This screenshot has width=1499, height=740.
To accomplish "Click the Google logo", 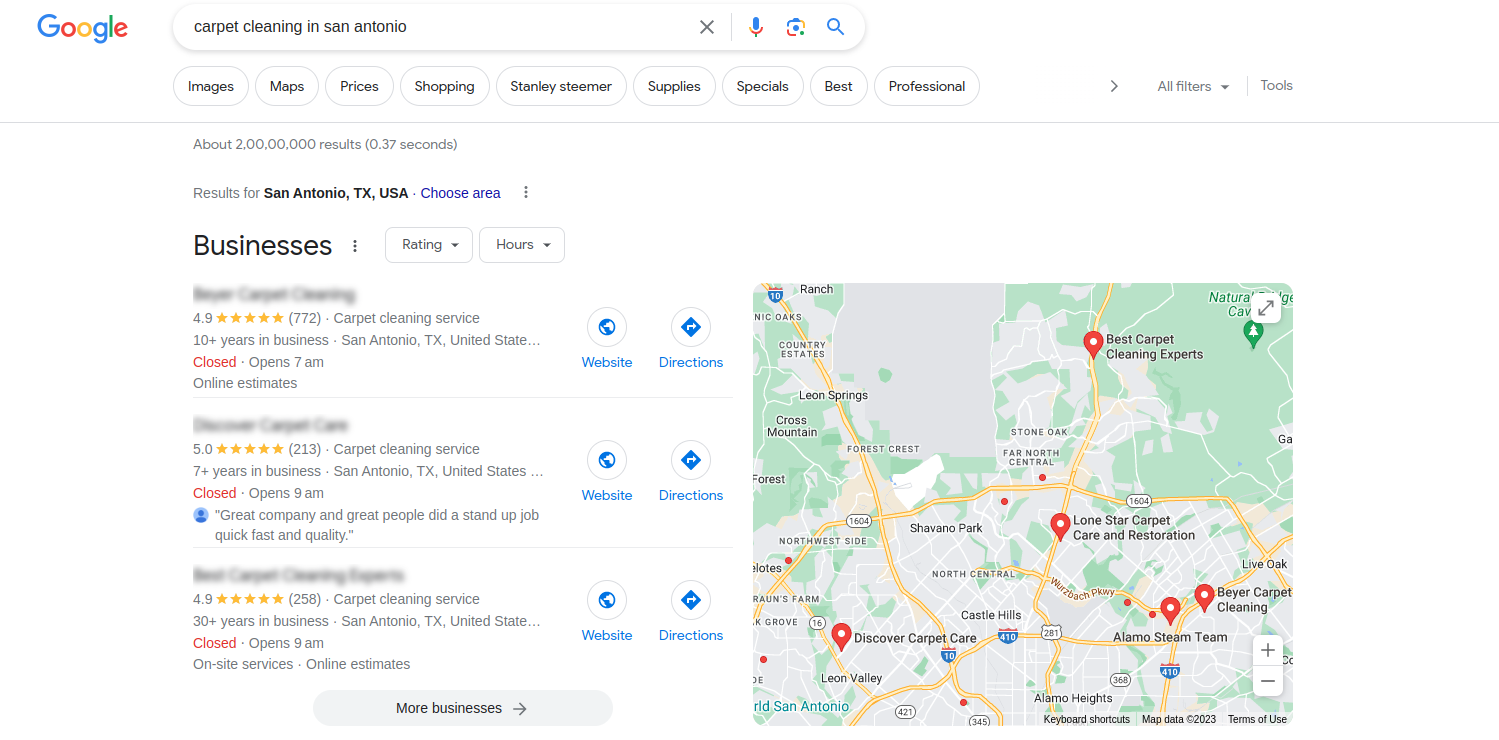I will click(82, 28).
